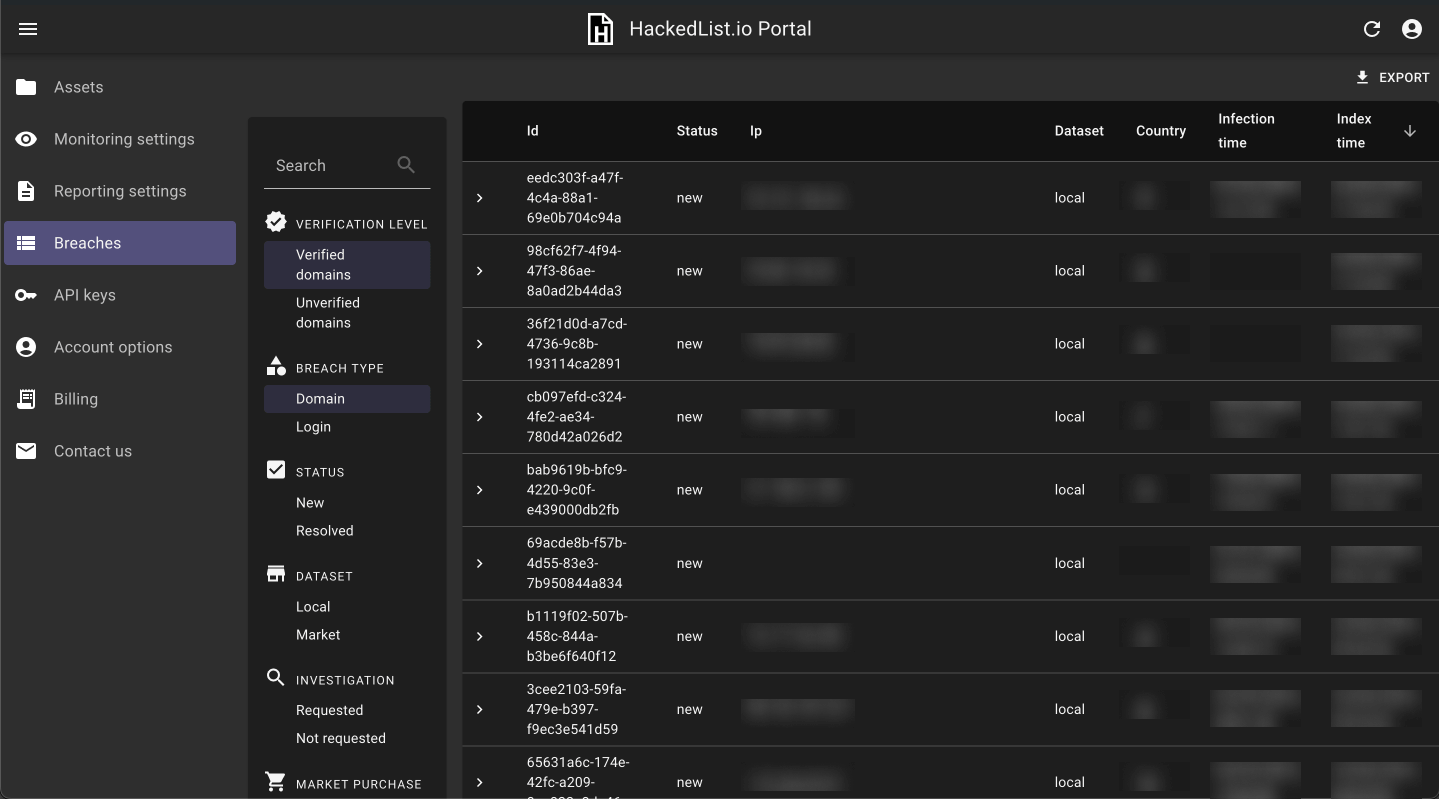Expand breach row b1119f02-507b
Screen dimensions: 1439x799
[x=480, y=637]
